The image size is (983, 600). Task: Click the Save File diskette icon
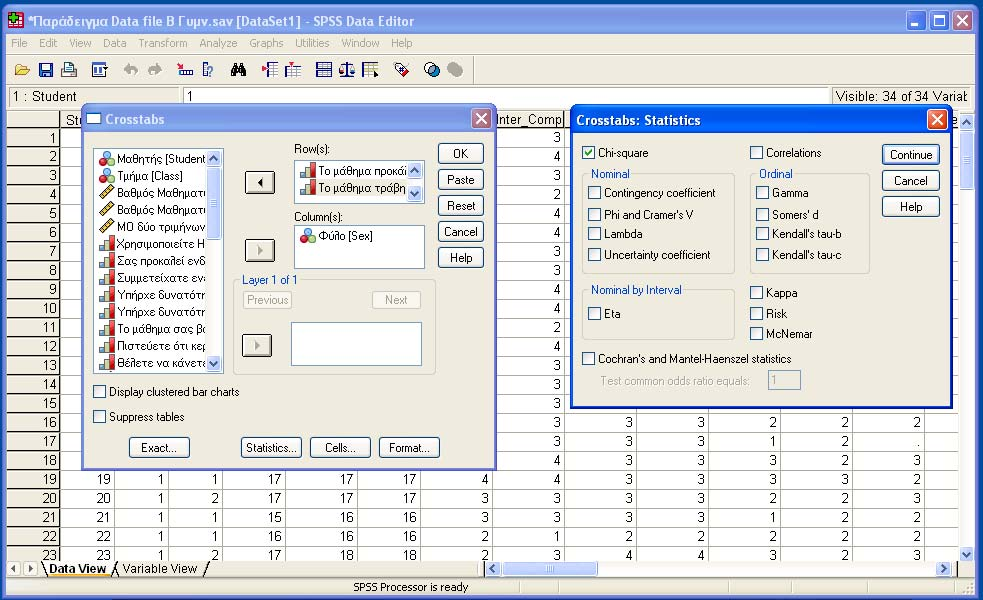point(46,70)
